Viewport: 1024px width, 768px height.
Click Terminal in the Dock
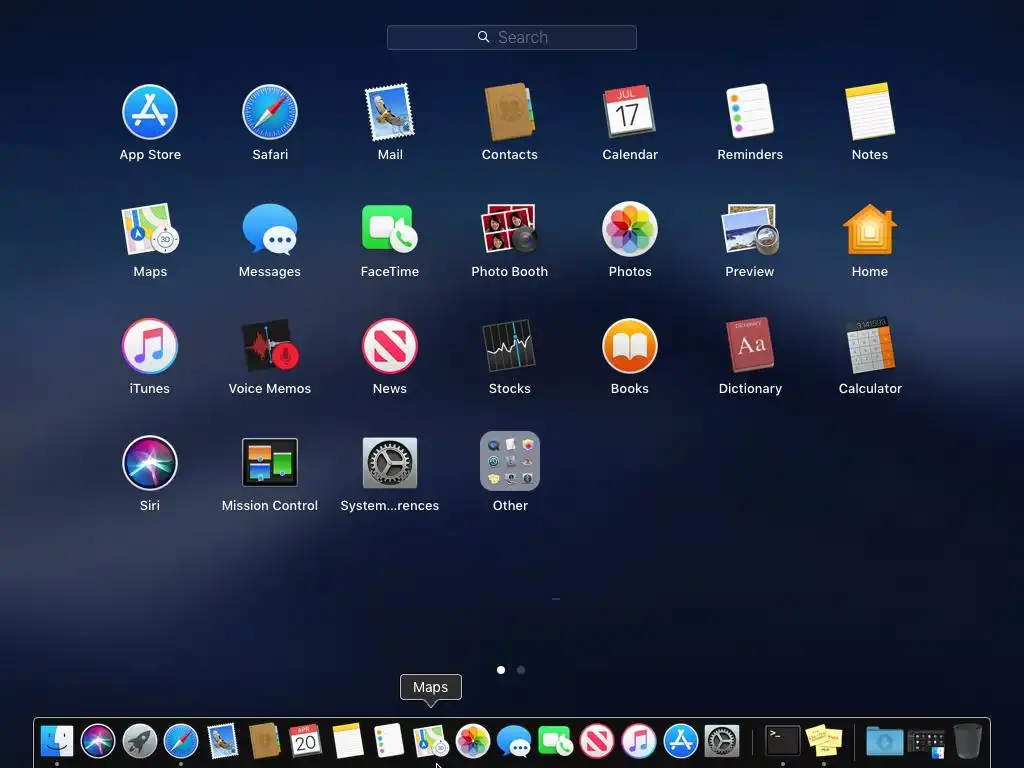point(782,741)
